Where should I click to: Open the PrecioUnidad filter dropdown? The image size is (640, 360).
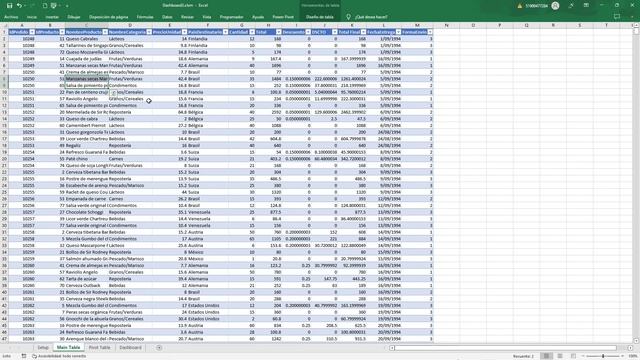[184, 32]
